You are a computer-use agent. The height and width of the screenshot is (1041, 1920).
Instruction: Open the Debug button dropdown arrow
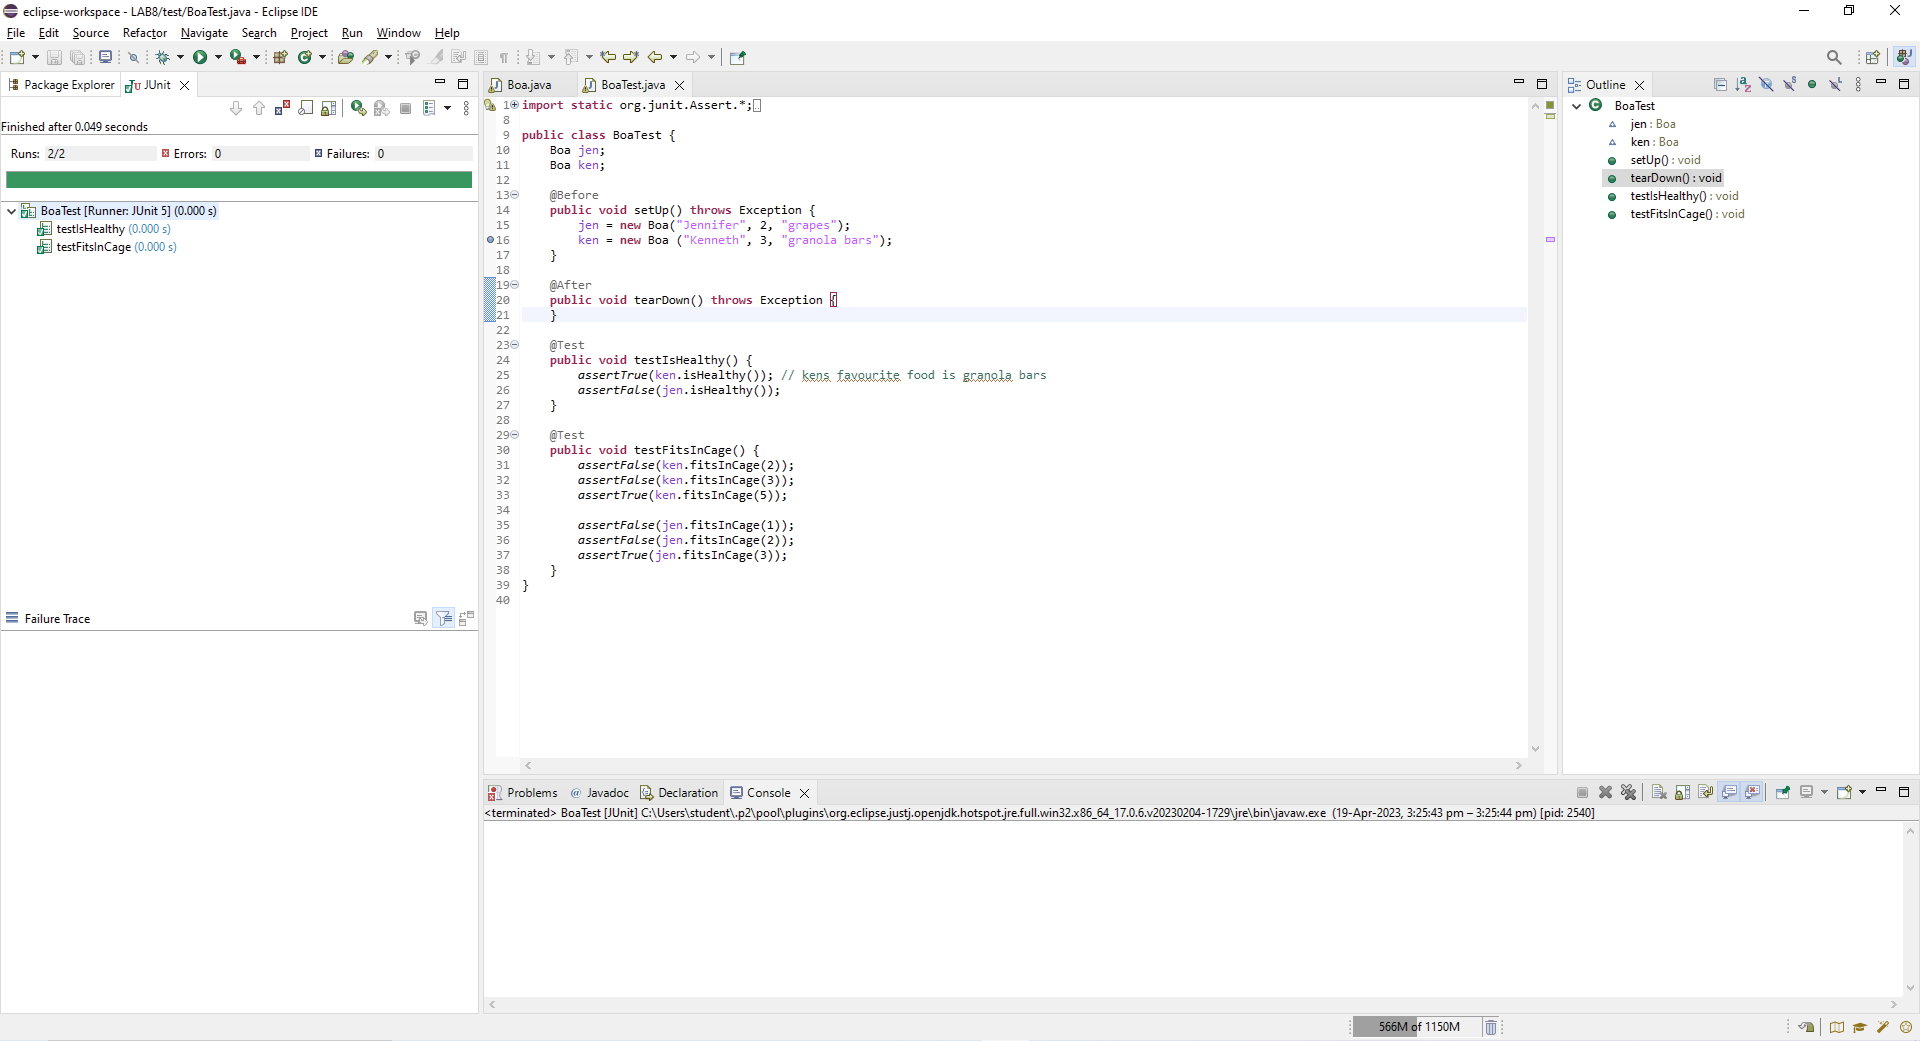point(180,57)
